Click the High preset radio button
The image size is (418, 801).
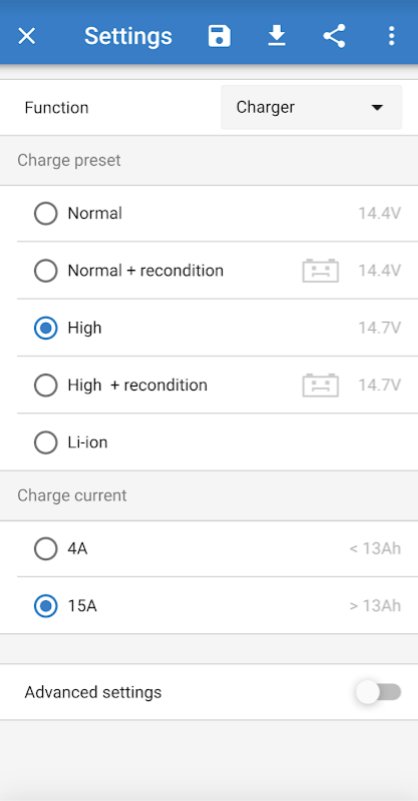click(x=45, y=327)
